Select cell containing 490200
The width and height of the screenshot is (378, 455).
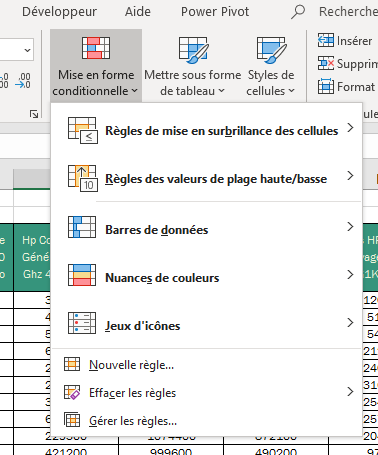click(276, 450)
